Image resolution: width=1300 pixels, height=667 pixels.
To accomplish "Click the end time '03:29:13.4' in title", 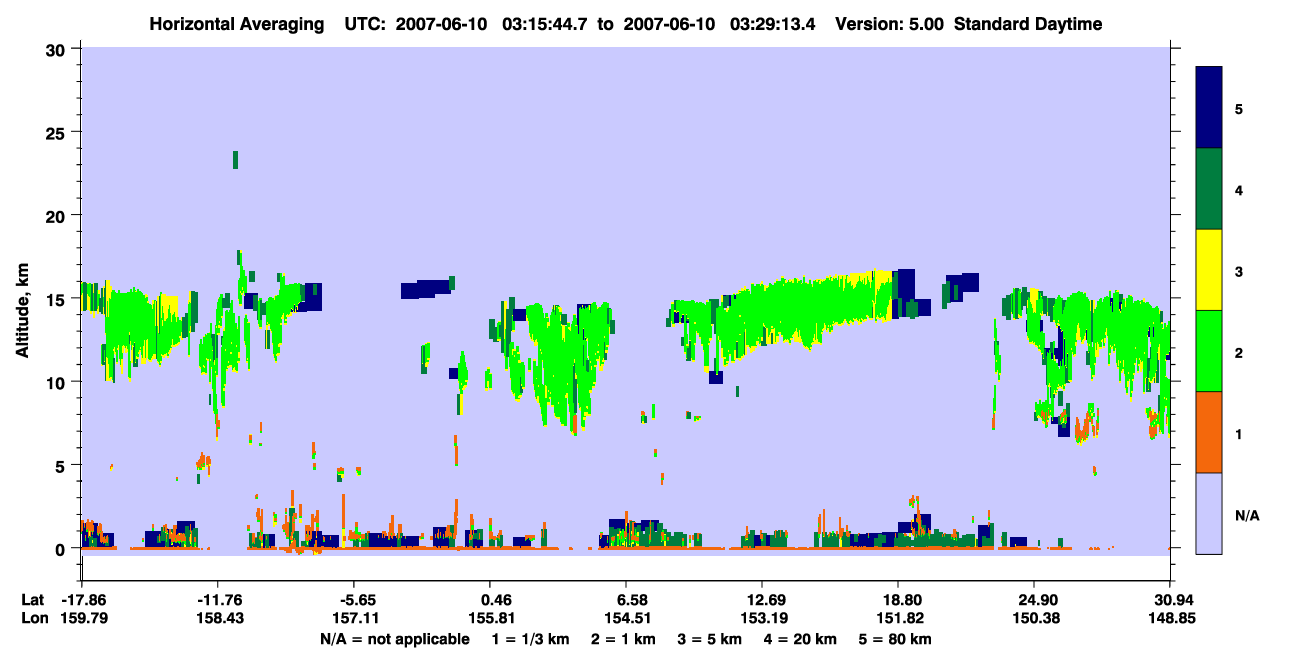I will click(773, 24).
